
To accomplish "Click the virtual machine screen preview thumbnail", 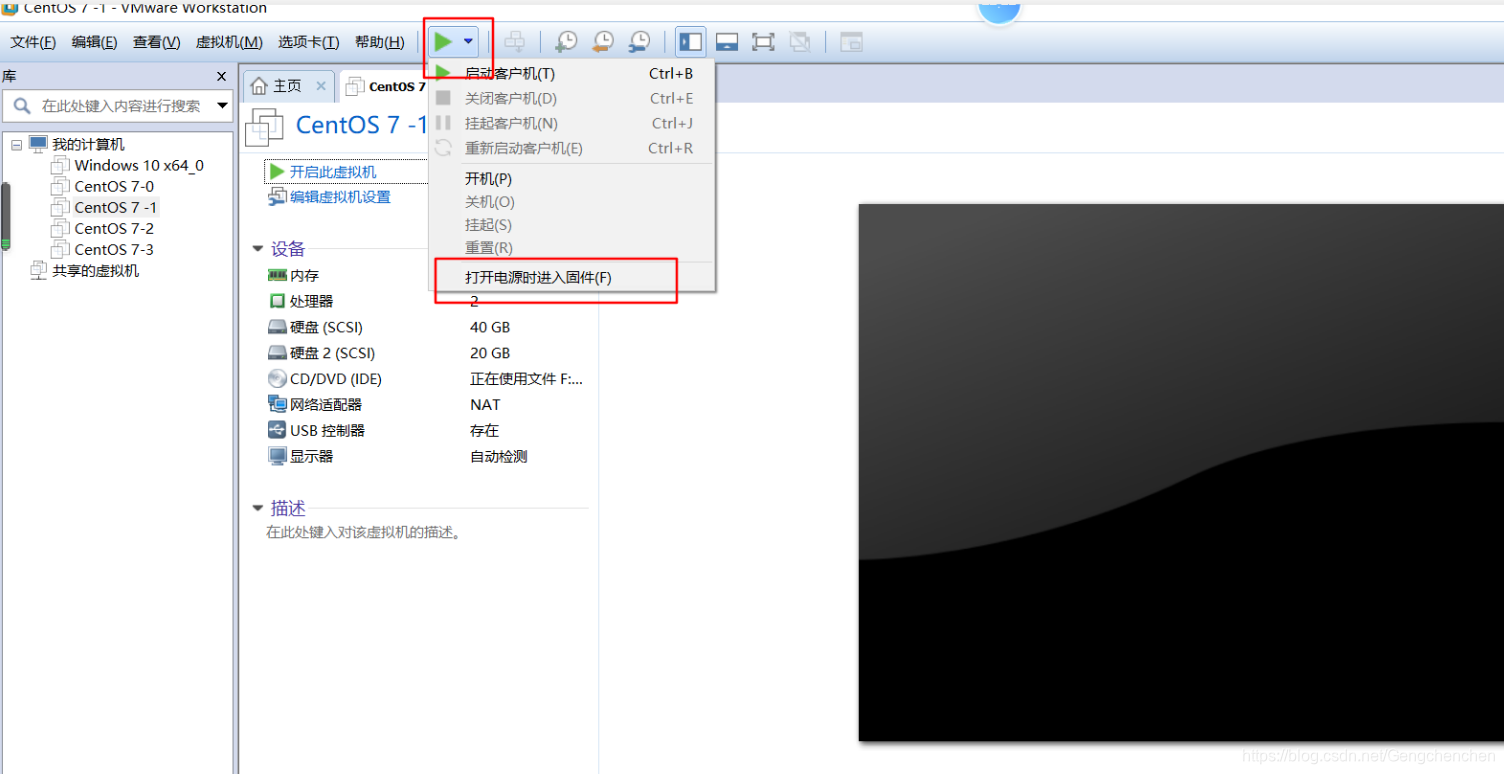I will coord(1181,472).
